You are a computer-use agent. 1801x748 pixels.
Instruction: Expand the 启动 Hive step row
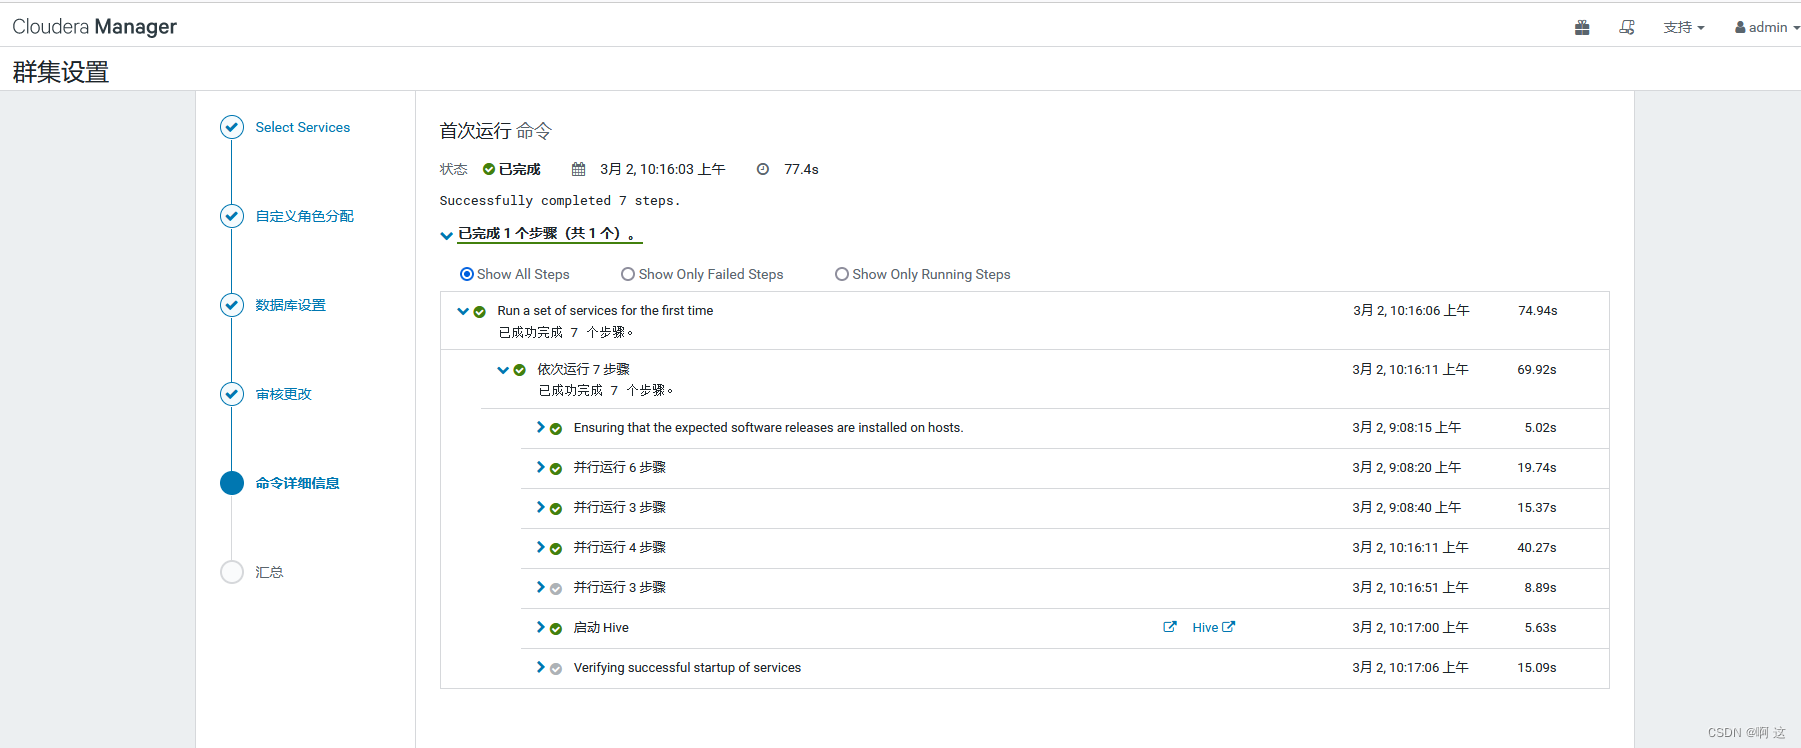[x=541, y=627]
